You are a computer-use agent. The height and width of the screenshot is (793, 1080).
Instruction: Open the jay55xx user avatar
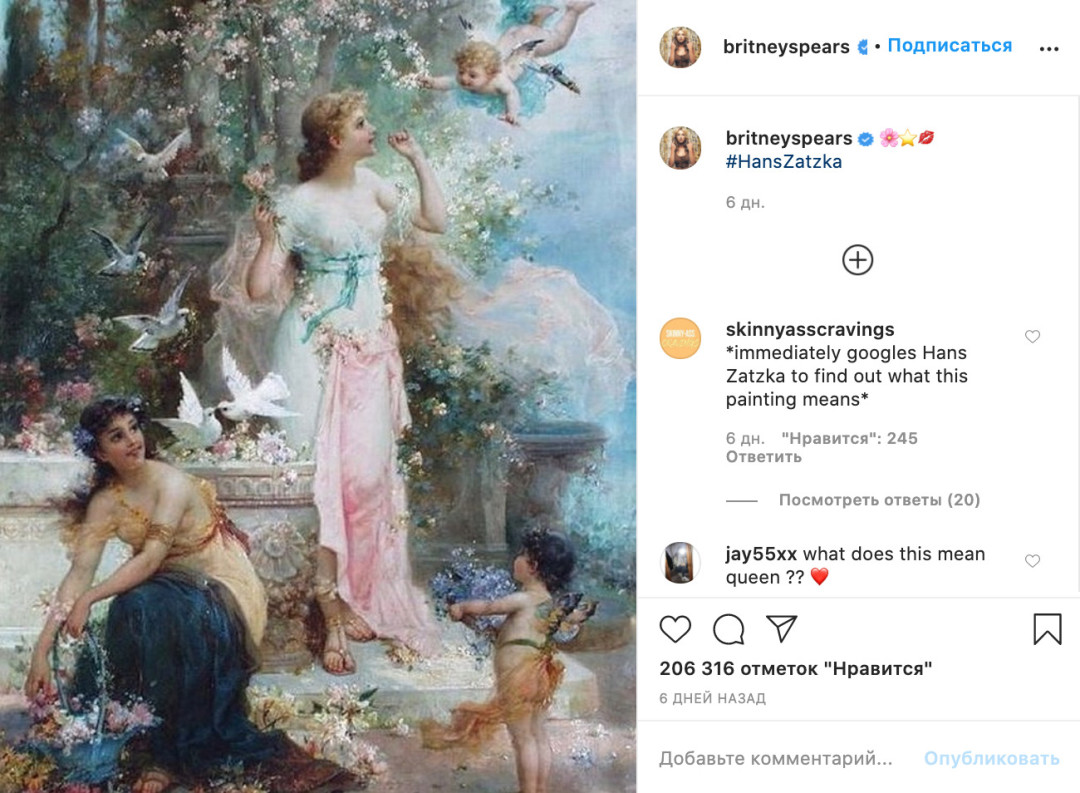680,563
